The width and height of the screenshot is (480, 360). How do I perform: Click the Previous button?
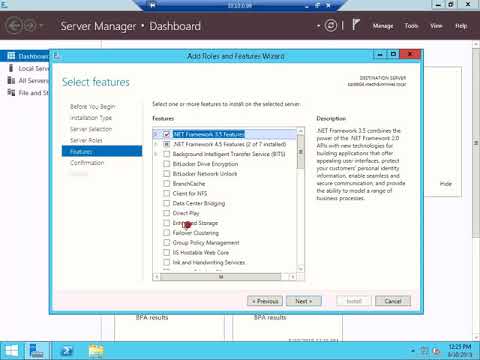(265, 301)
